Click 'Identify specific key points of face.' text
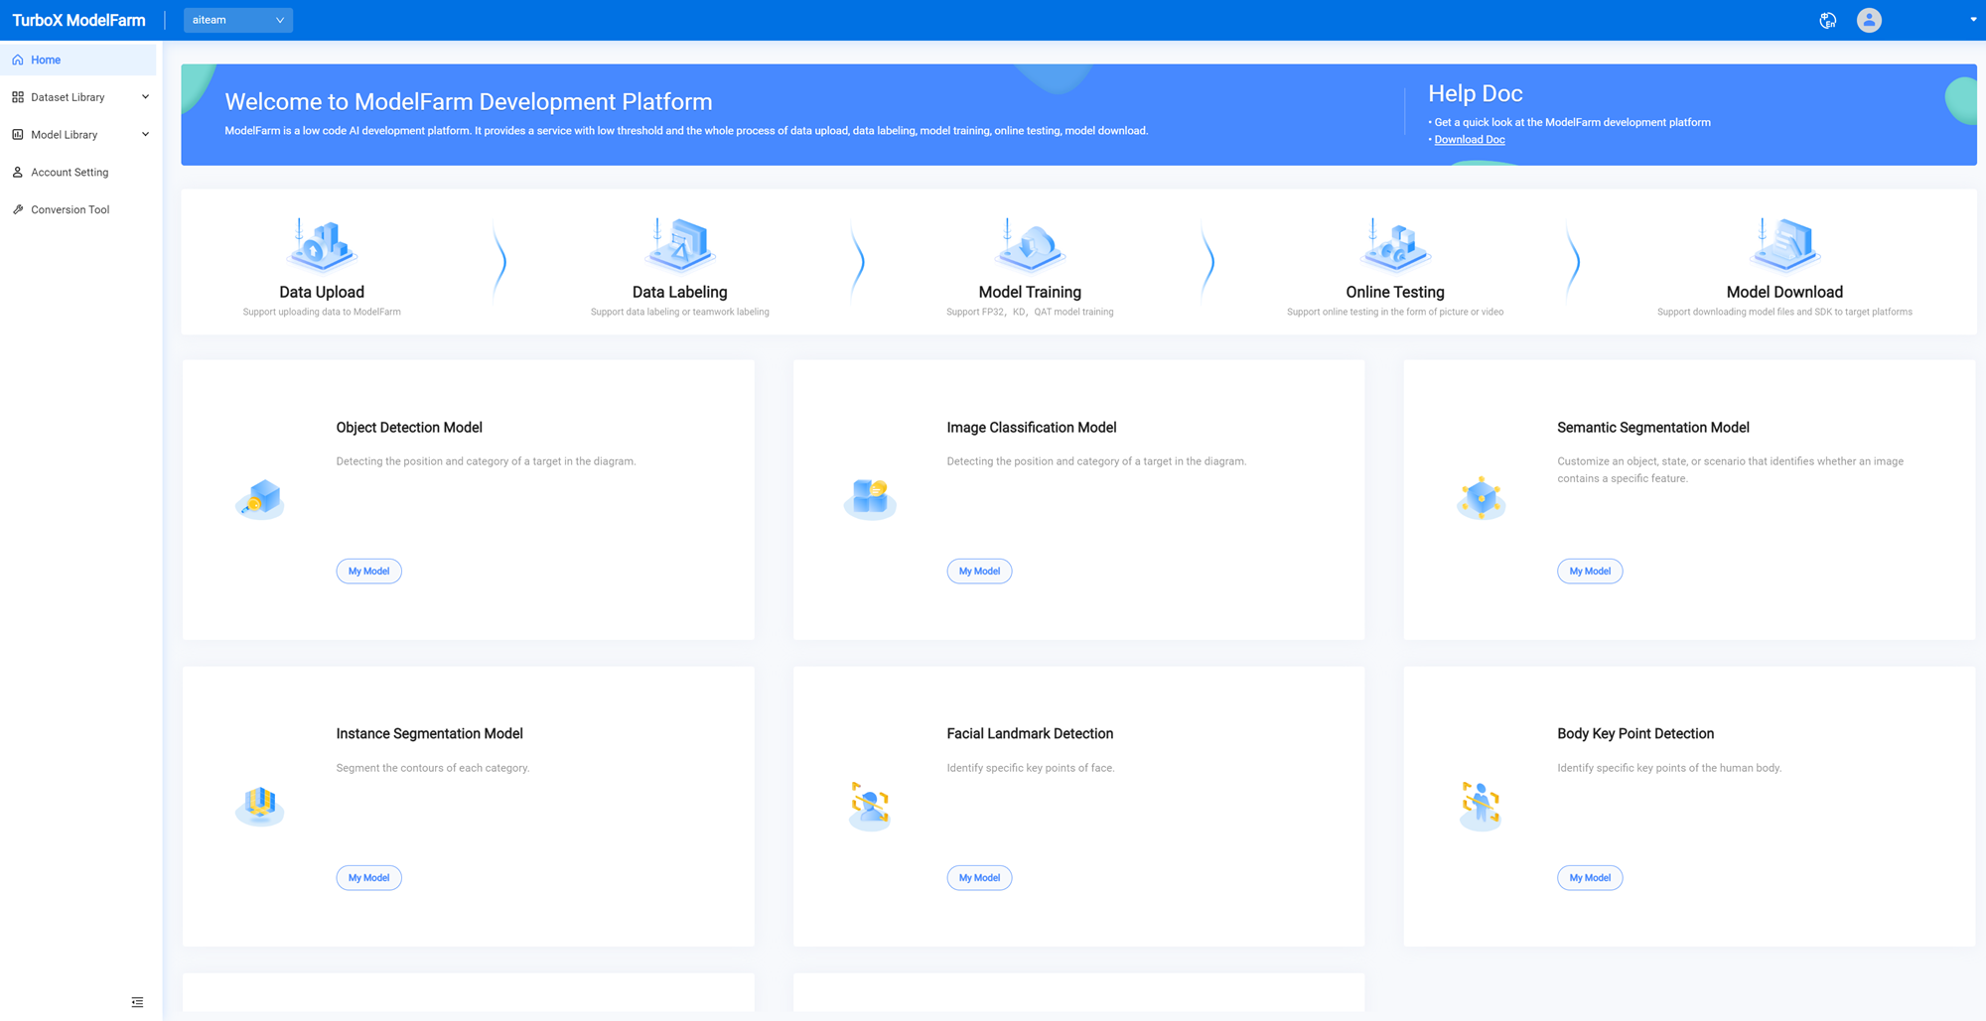This screenshot has width=1986, height=1021. pyautogui.click(x=1031, y=768)
